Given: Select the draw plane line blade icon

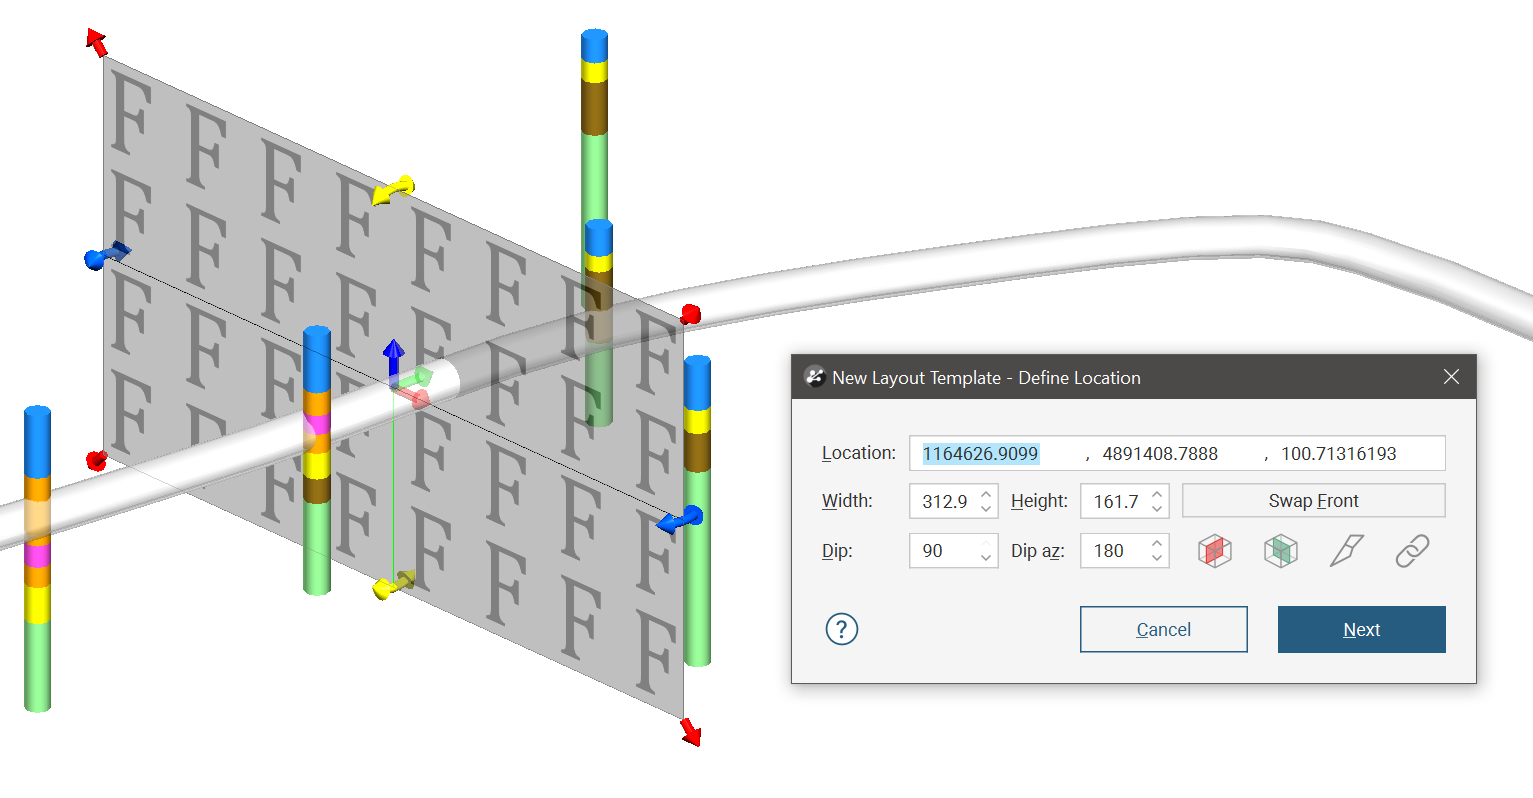Looking at the screenshot, I should (x=1346, y=551).
